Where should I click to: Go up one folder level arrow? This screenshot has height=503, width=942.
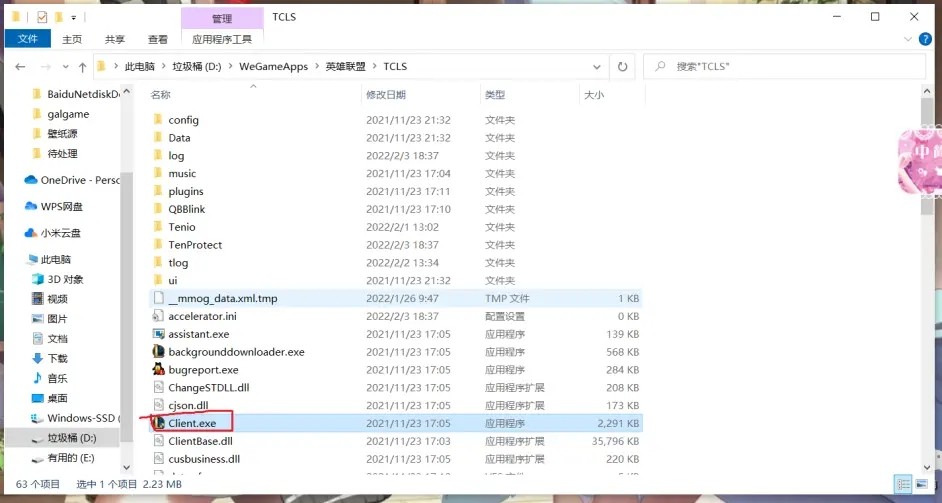click(82, 67)
